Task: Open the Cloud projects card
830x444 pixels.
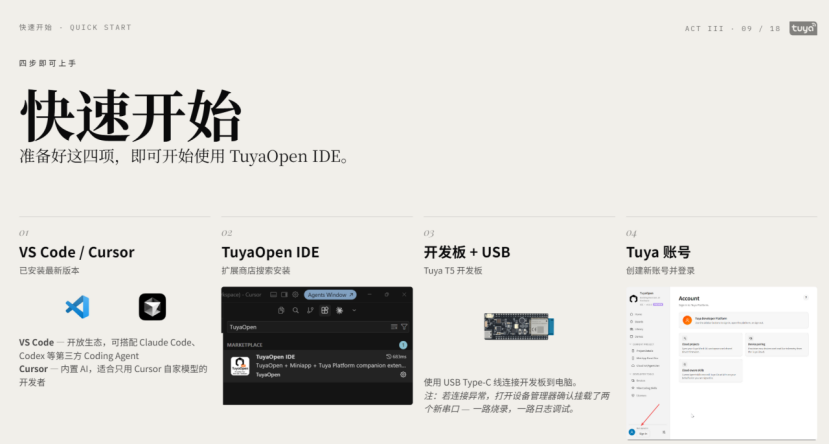Action: pos(710,345)
